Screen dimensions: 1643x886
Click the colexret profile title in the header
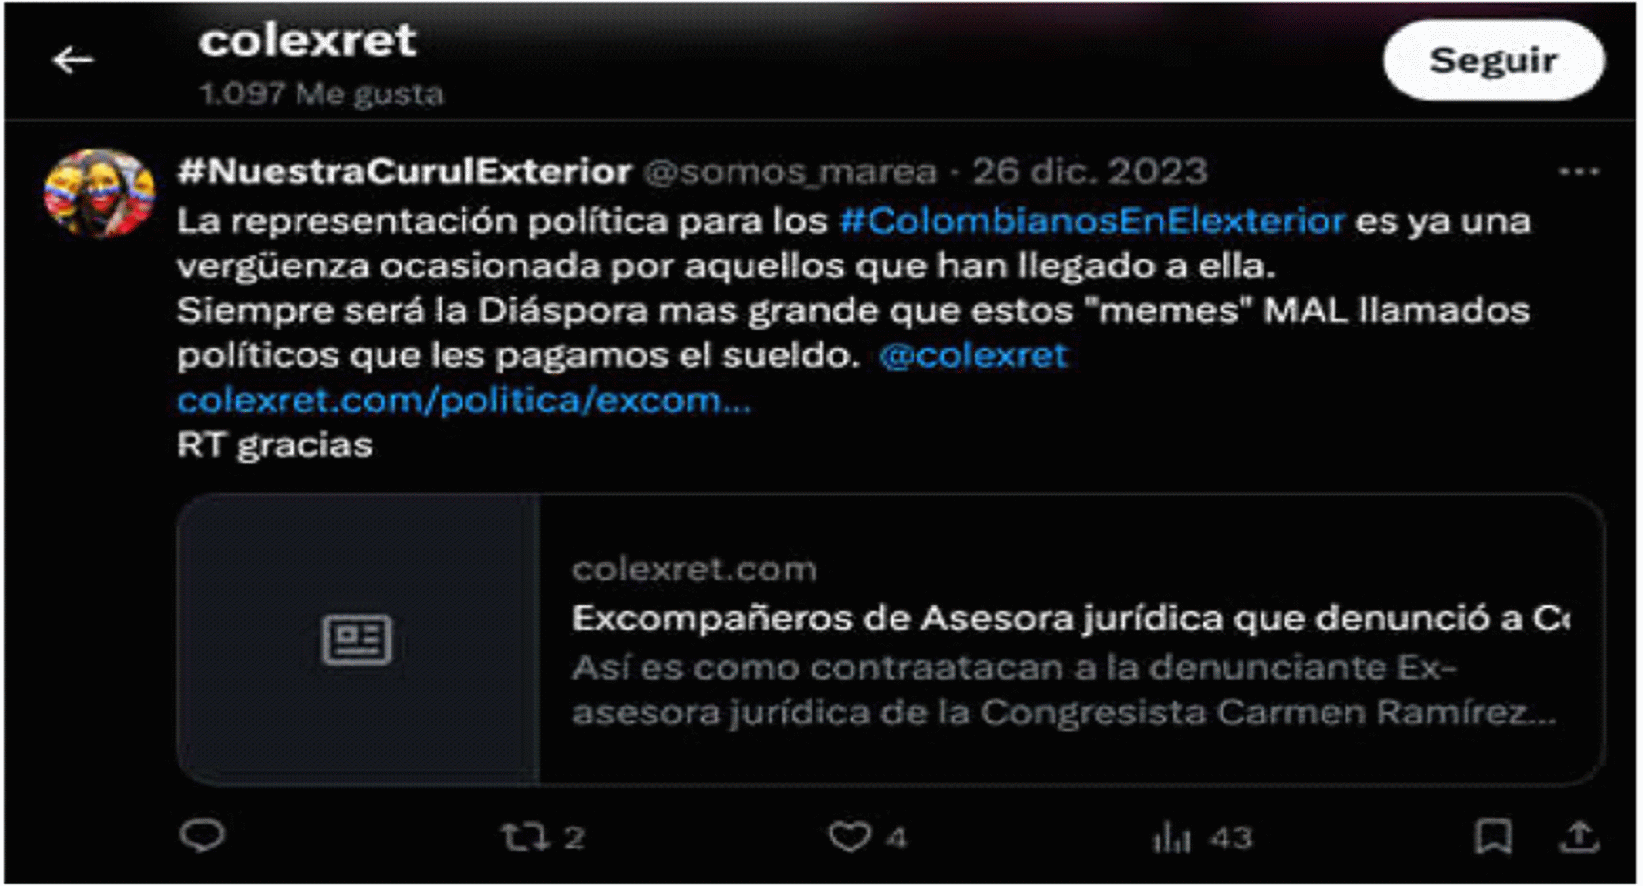pyautogui.click(x=307, y=41)
